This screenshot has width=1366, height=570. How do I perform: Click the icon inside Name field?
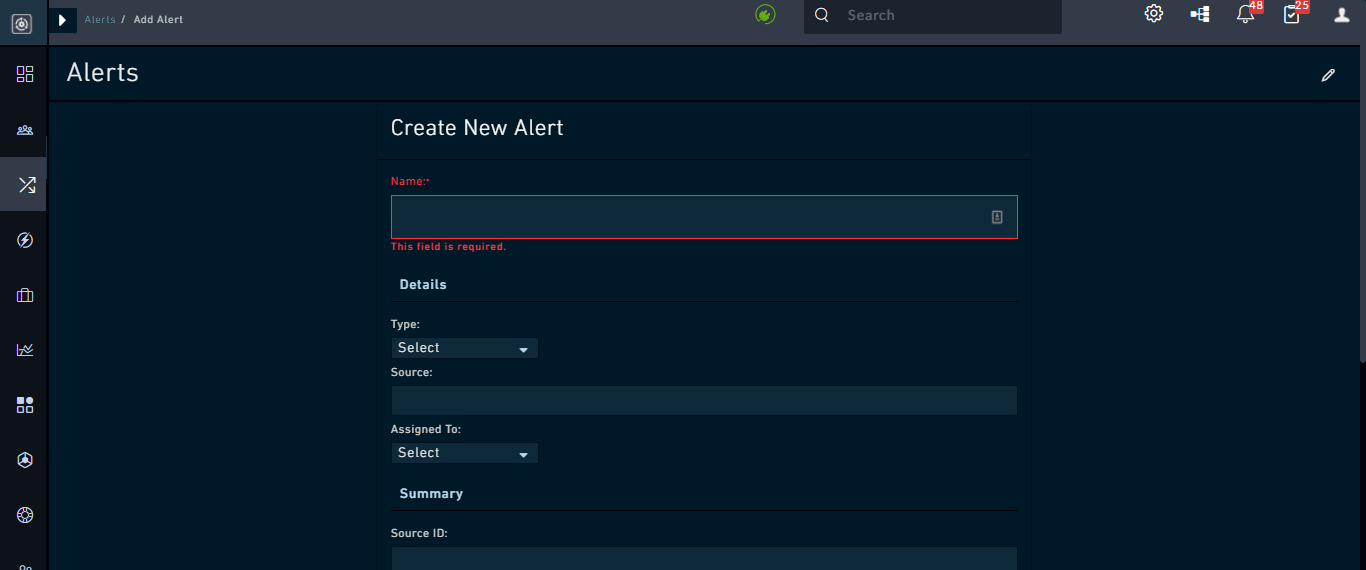tap(997, 217)
